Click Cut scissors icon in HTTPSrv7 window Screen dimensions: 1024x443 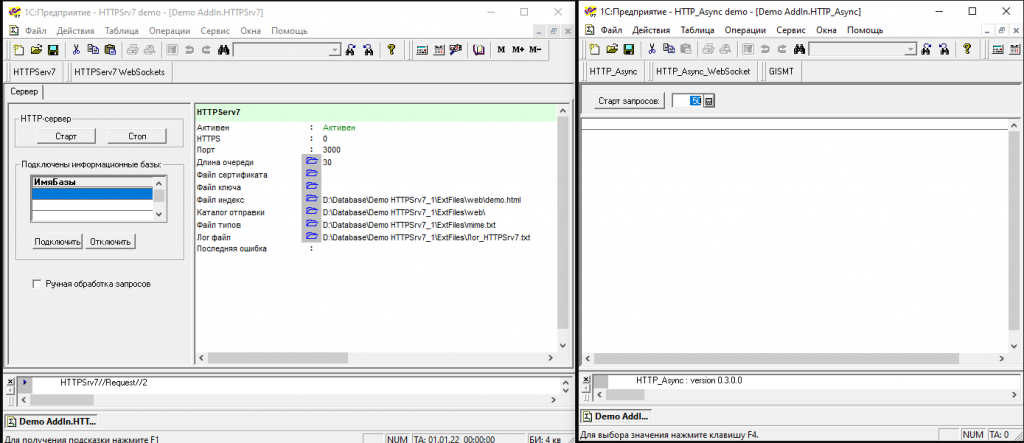76,49
